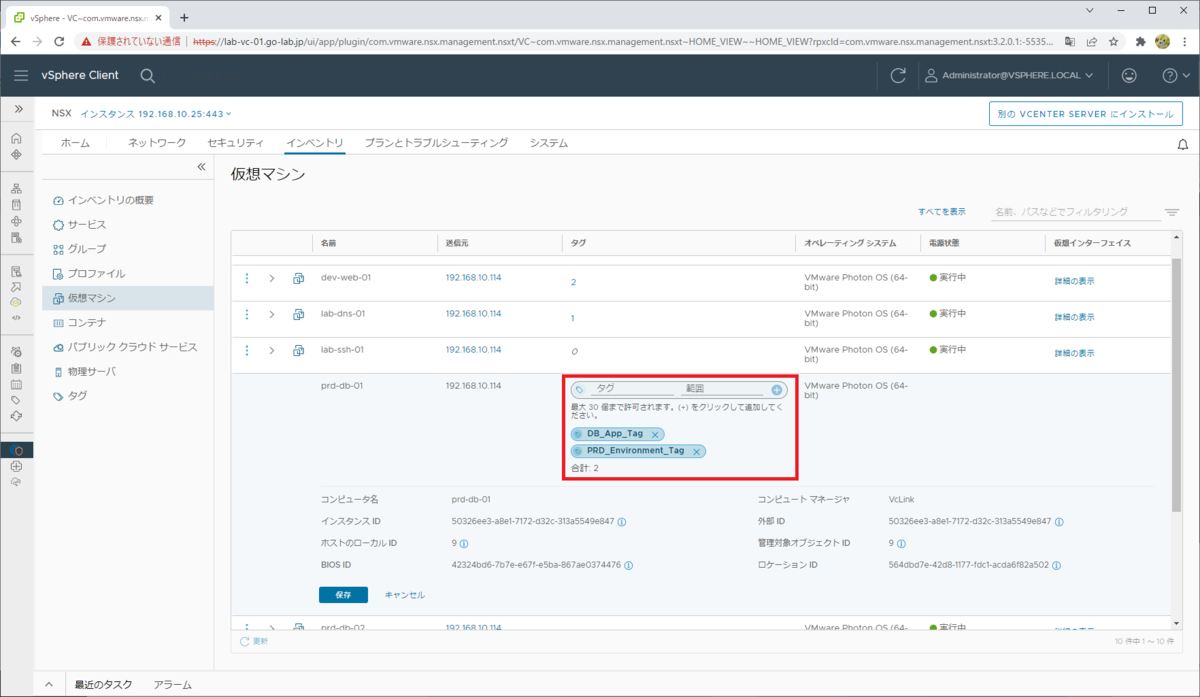Open actions menu for dev-web-01

[247, 278]
